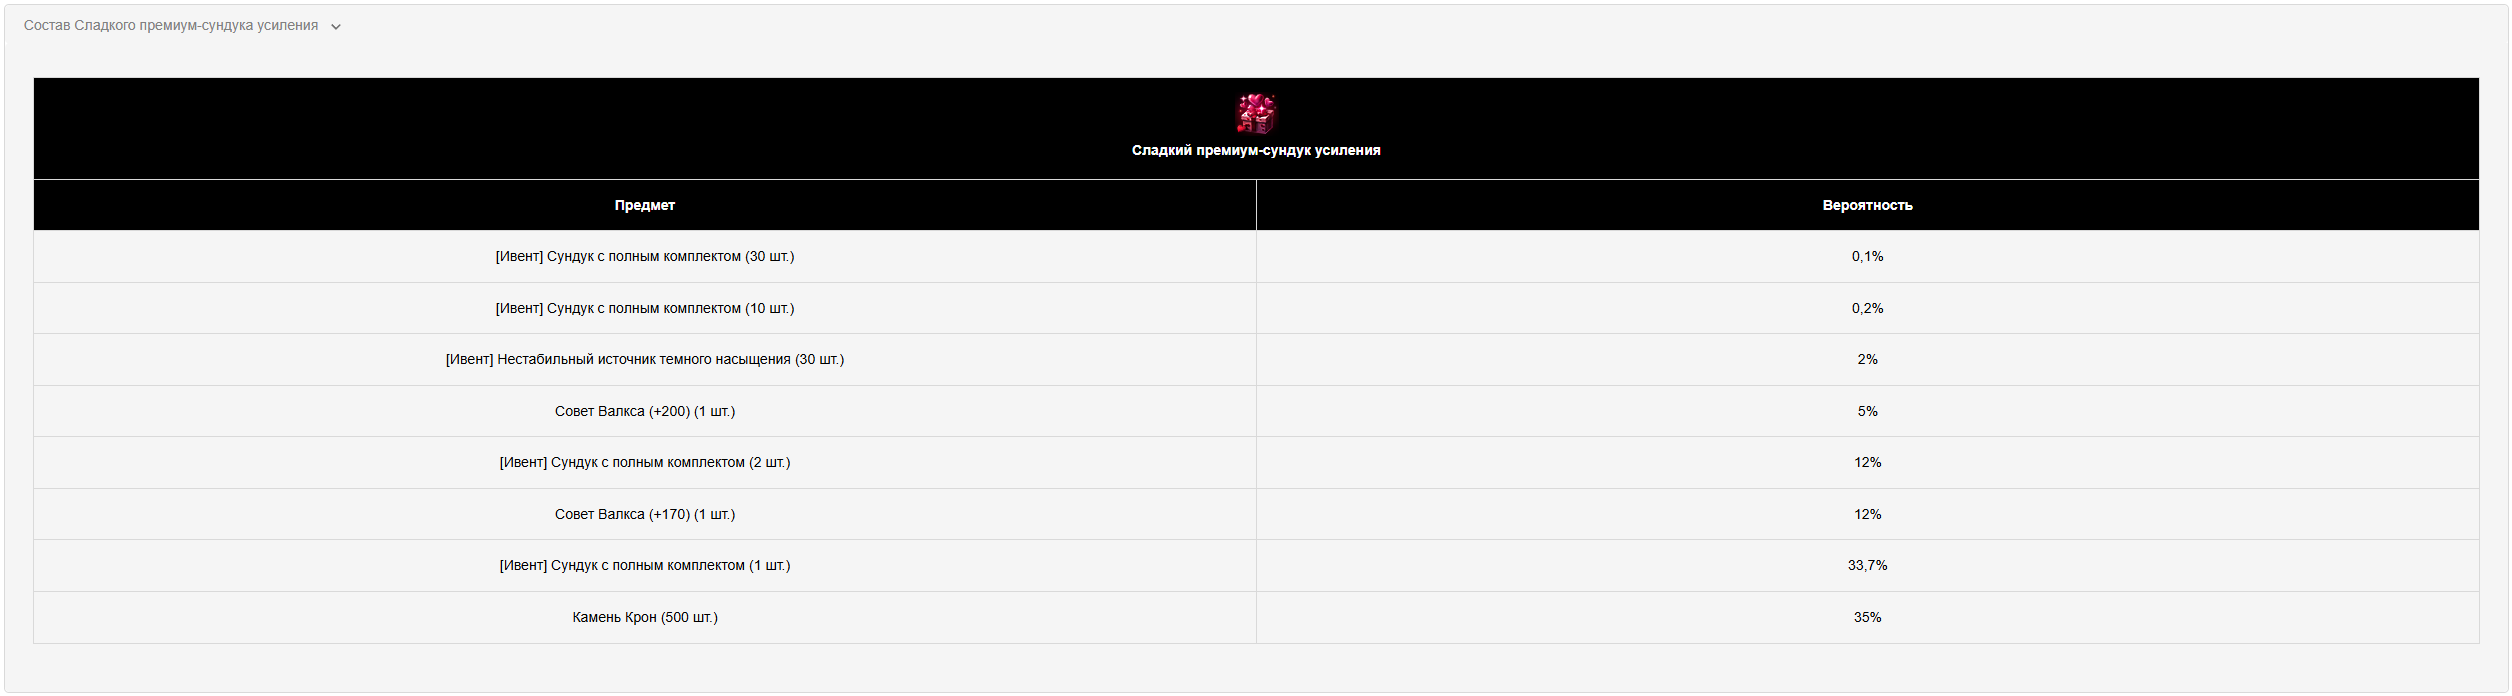Click the 5% probability cell

coord(1867,411)
